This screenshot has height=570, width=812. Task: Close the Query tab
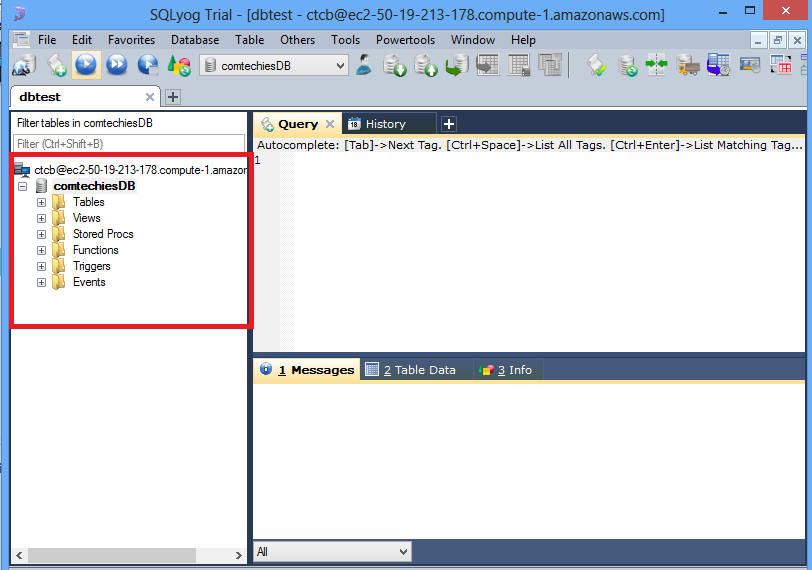click(x=330, y=124)
